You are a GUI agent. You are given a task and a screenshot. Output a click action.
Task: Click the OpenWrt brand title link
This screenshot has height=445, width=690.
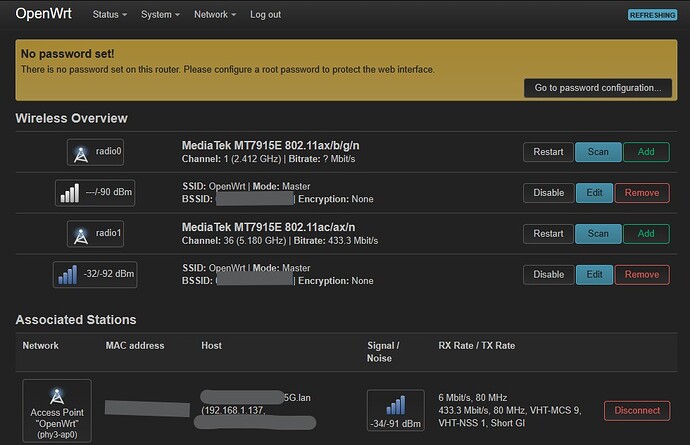pos(43,15)
